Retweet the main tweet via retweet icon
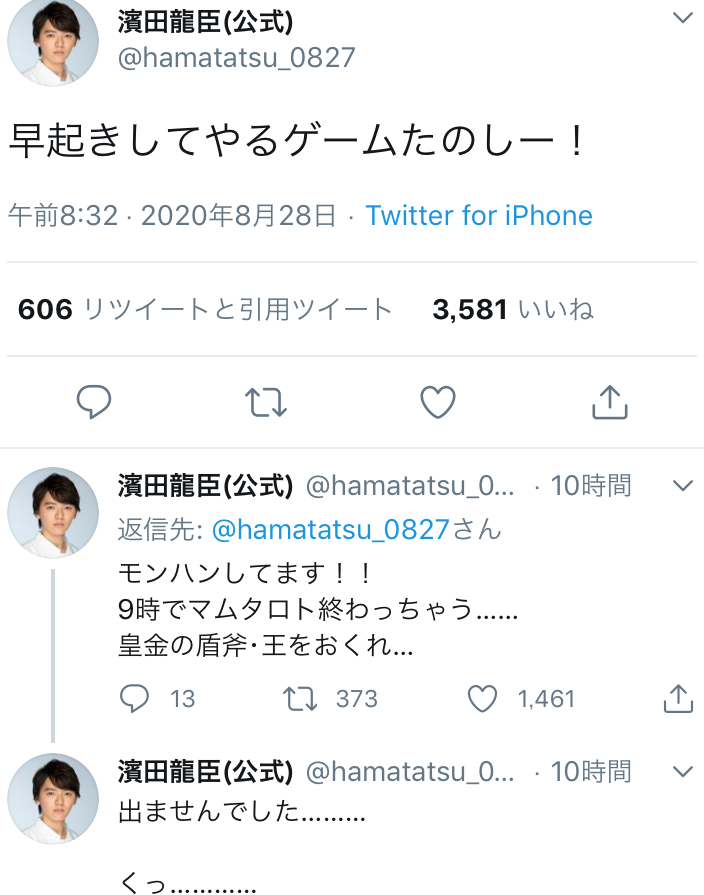This screenshot has width=704, height=895. [265, 402]
